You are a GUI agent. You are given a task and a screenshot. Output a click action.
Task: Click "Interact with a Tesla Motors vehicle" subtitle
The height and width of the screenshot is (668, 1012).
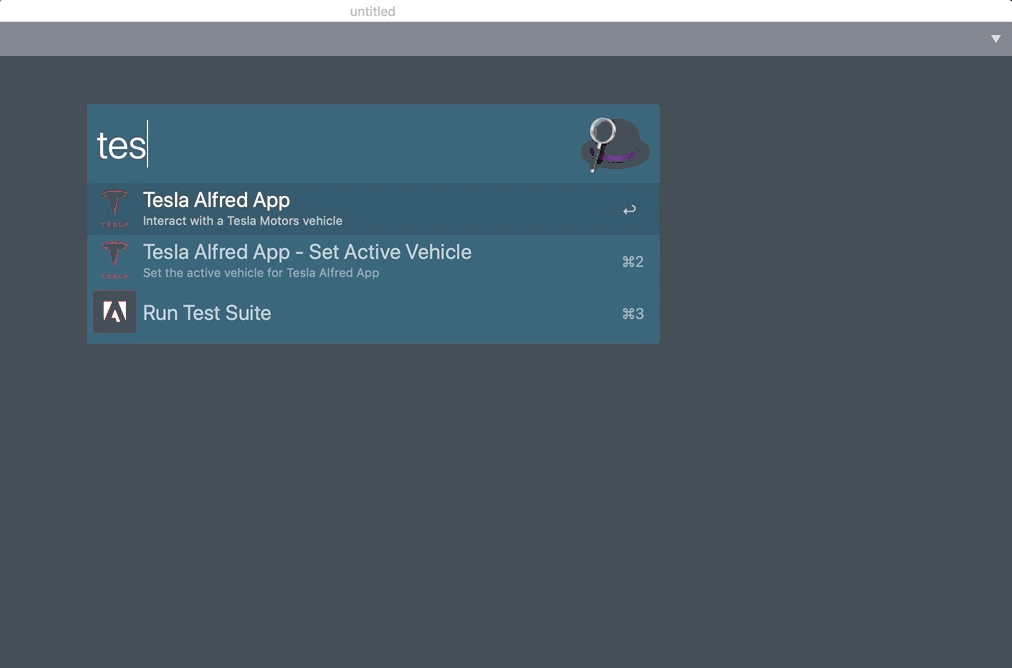(242, 221)
